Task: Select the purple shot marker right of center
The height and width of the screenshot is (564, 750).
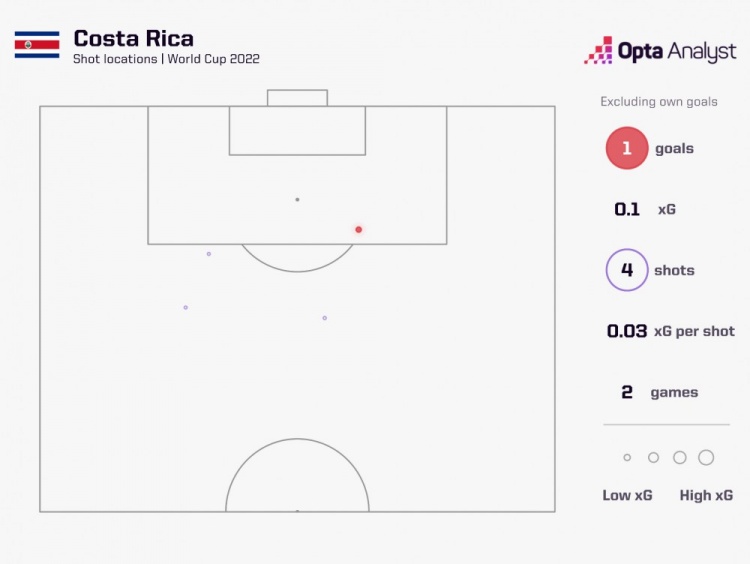Action: [x=324, y=318]
